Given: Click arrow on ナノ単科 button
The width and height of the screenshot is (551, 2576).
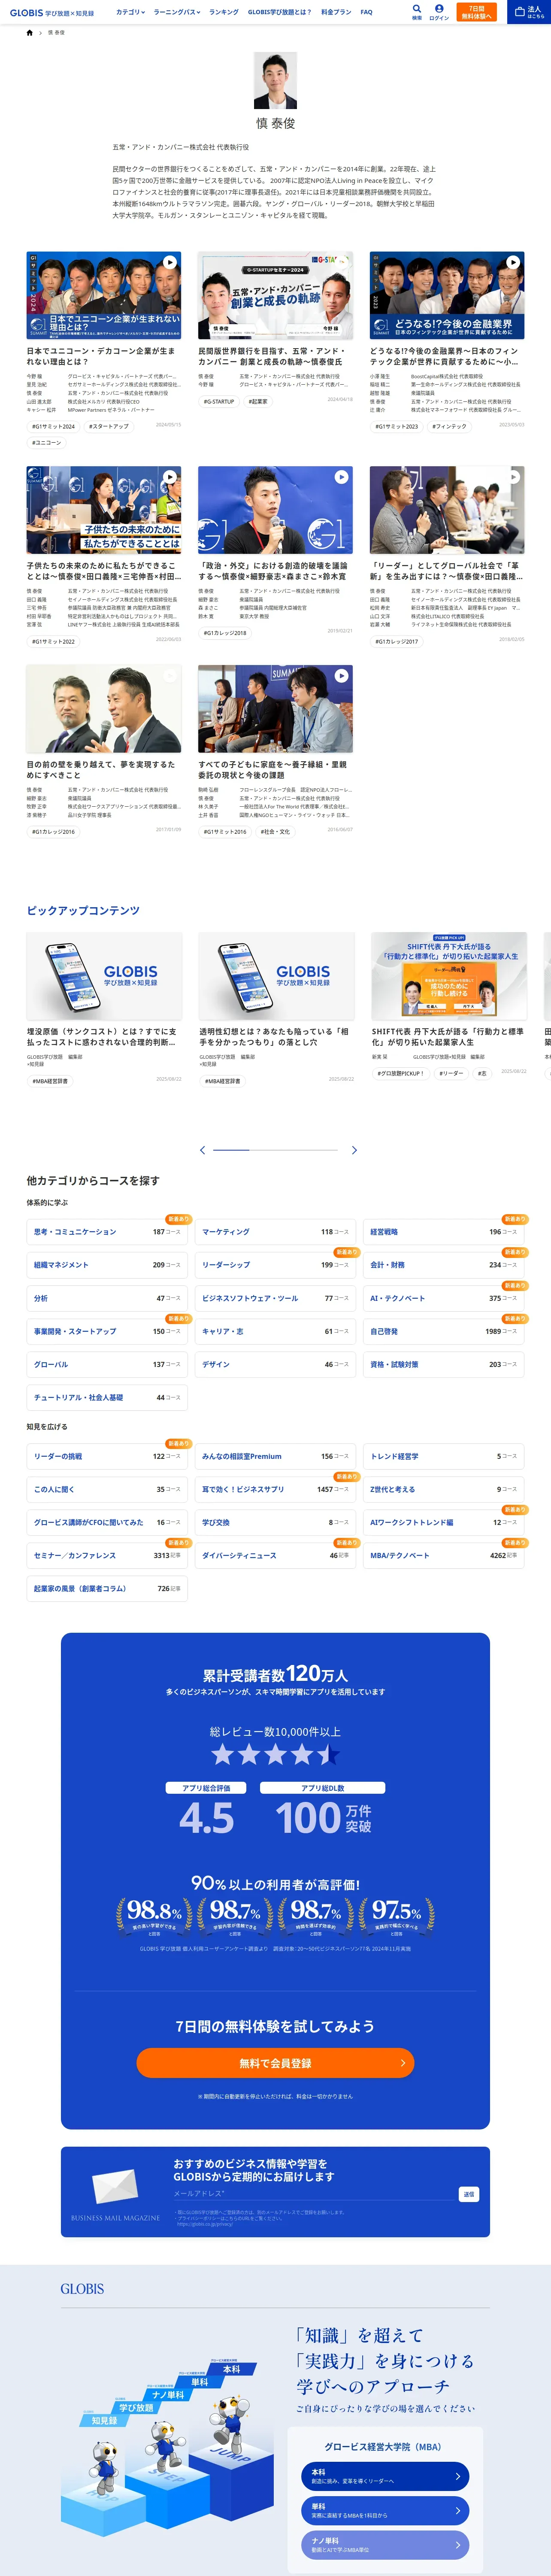Looking at the screenshot, I should [457, 2545].
